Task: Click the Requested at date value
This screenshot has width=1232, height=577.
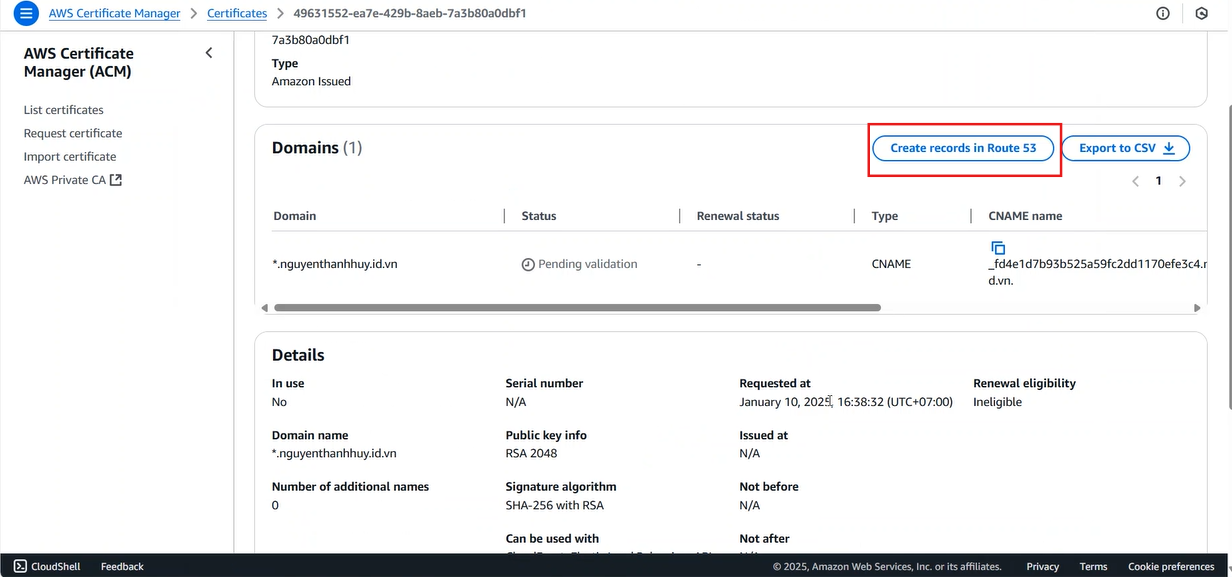Action: pyautogui.click(x=846, y=402)
